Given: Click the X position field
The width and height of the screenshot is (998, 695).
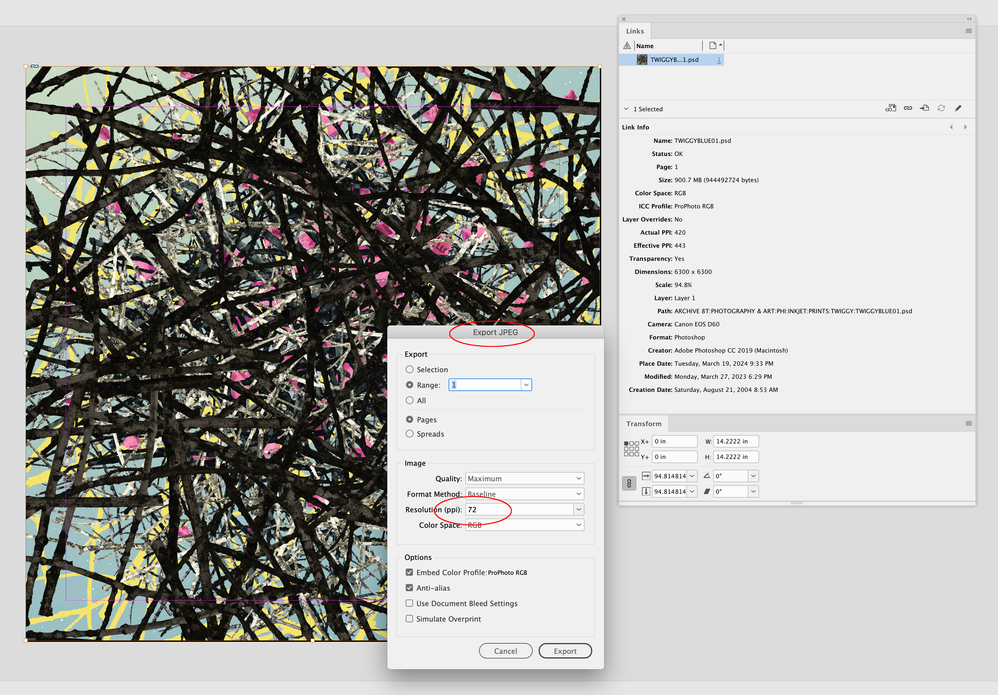Looking at the screenshot, I should coord(675,441).
